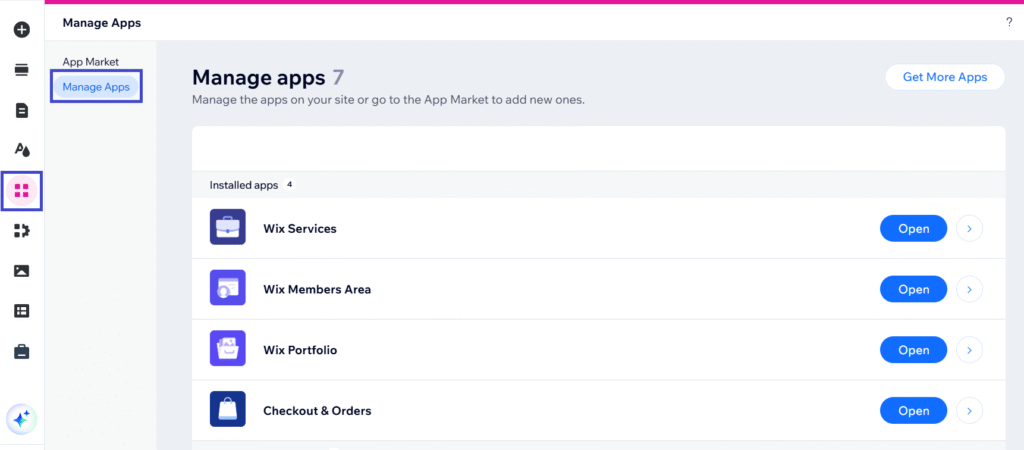Click the Wix Members Area app thumbnail

[228, 288]
